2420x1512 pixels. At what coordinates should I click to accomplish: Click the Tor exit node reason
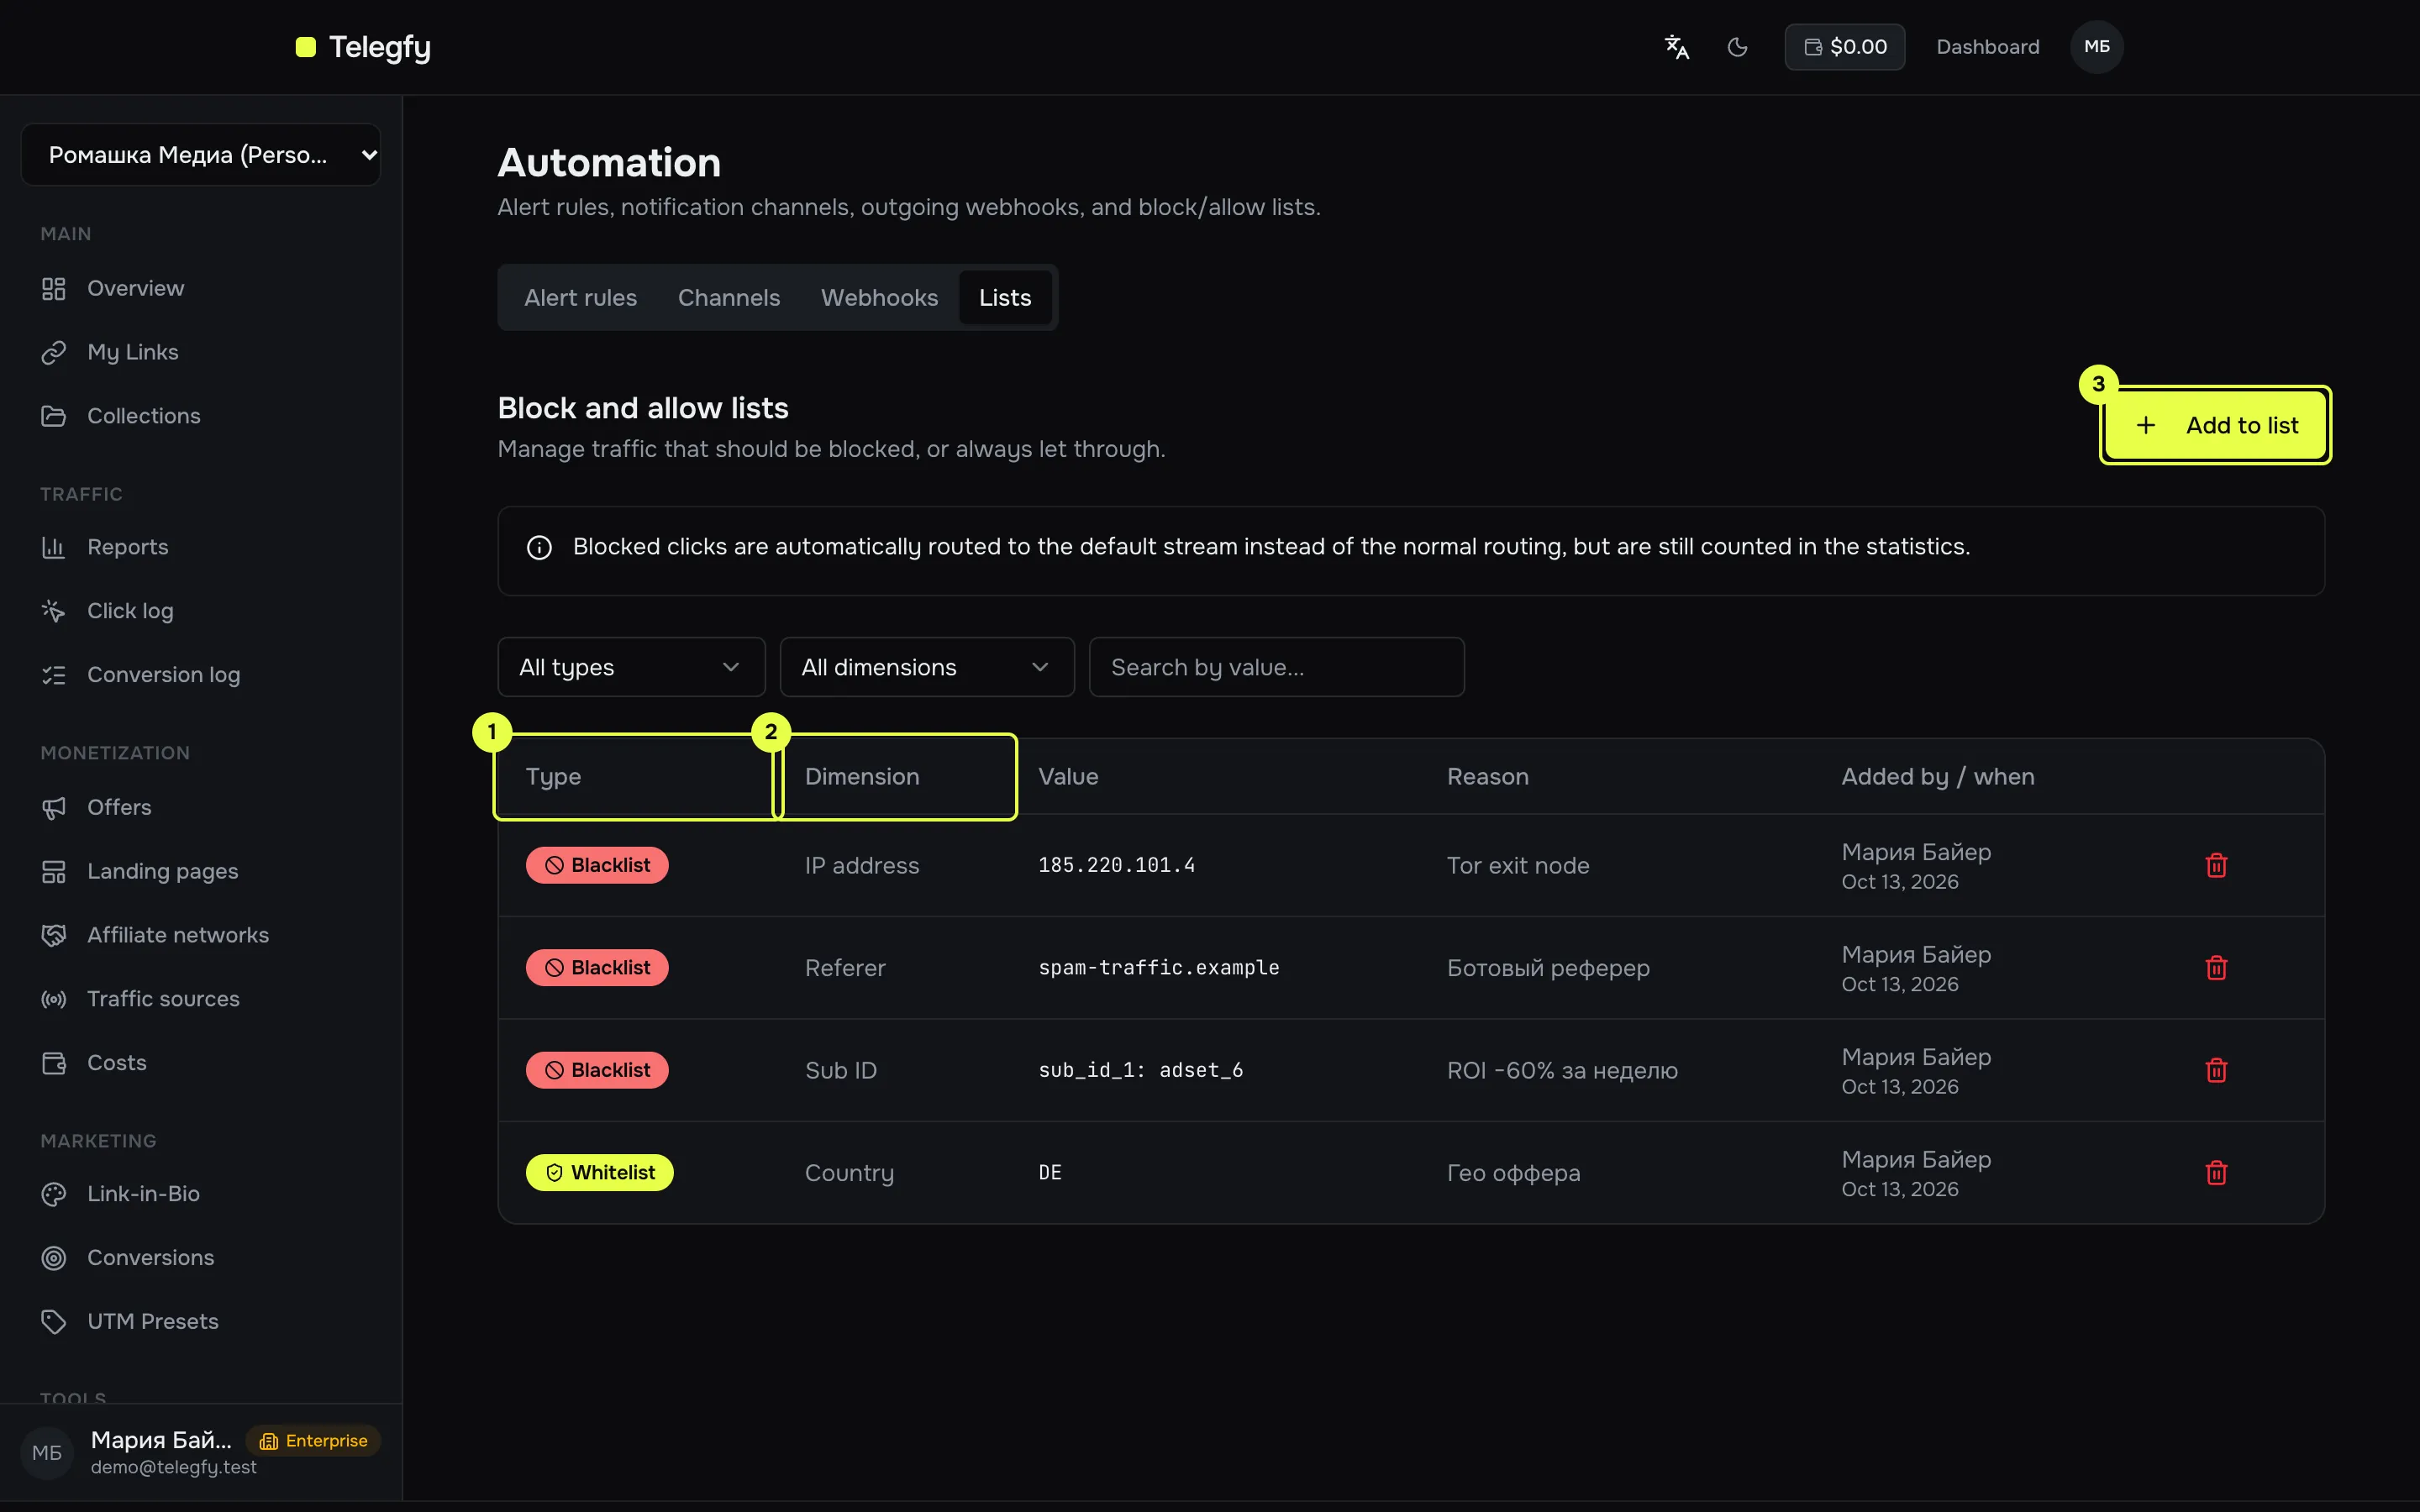click(1517, 866)
